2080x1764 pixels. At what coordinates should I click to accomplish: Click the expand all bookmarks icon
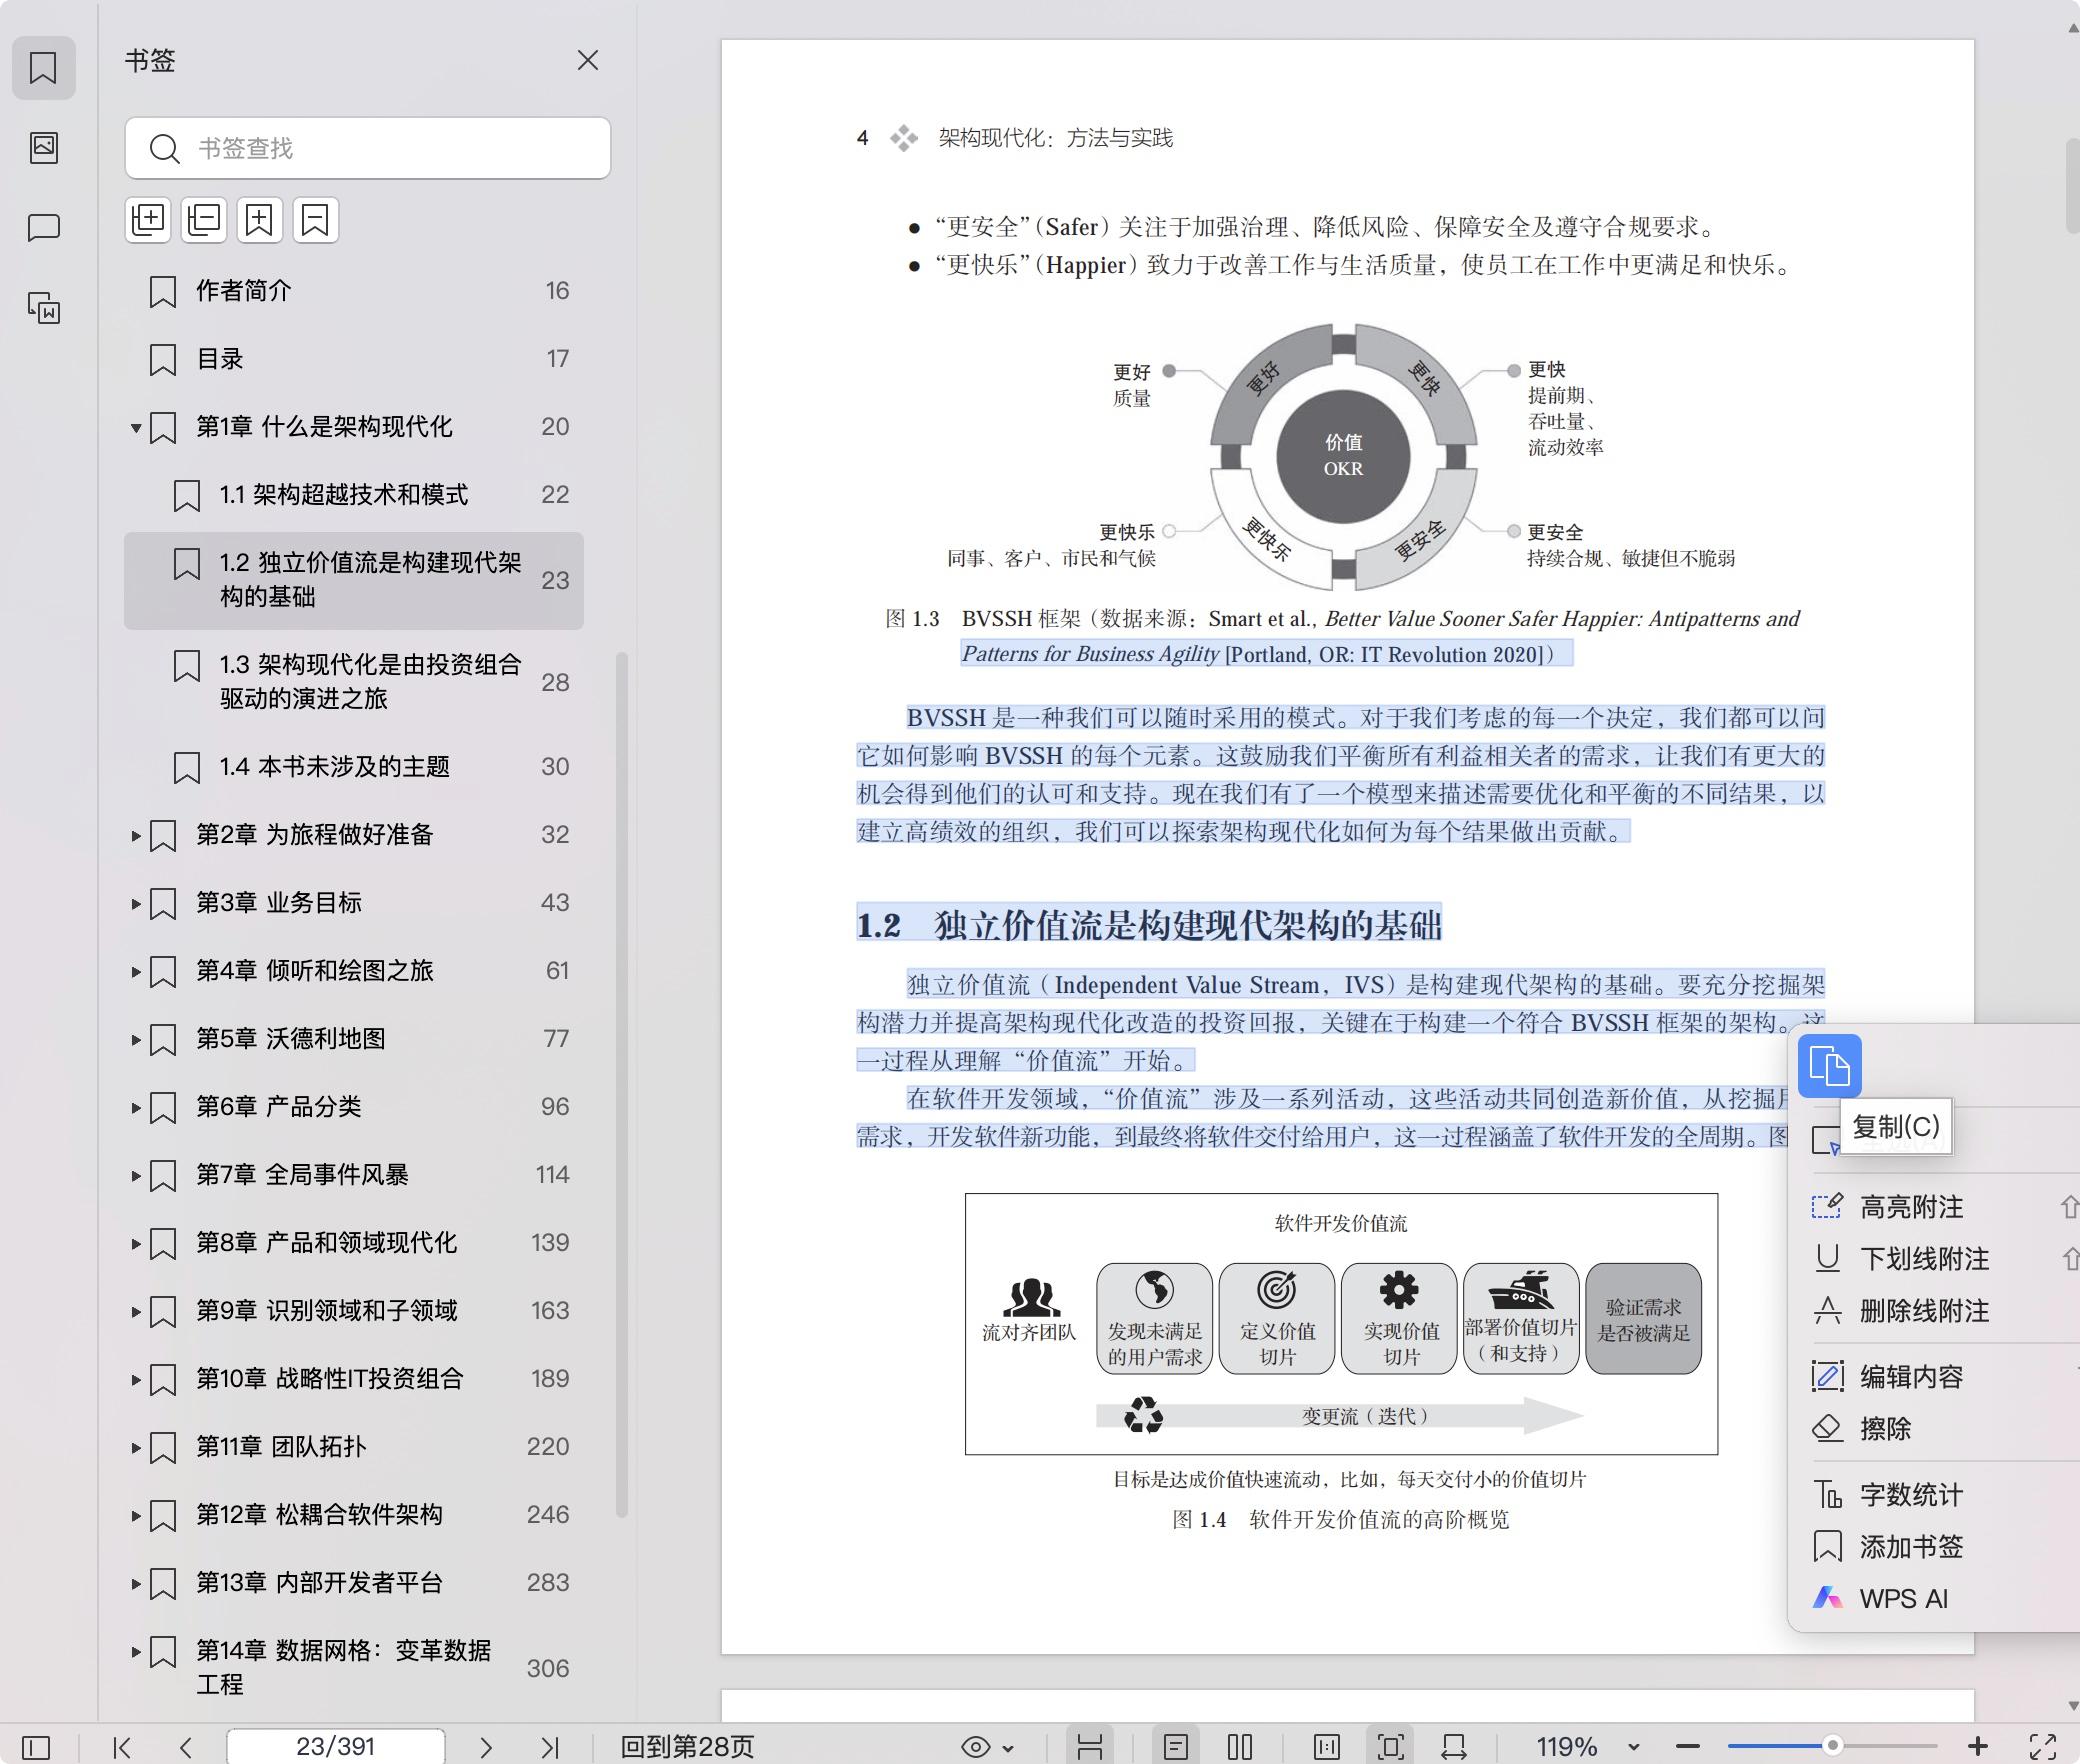coord(148,220)
